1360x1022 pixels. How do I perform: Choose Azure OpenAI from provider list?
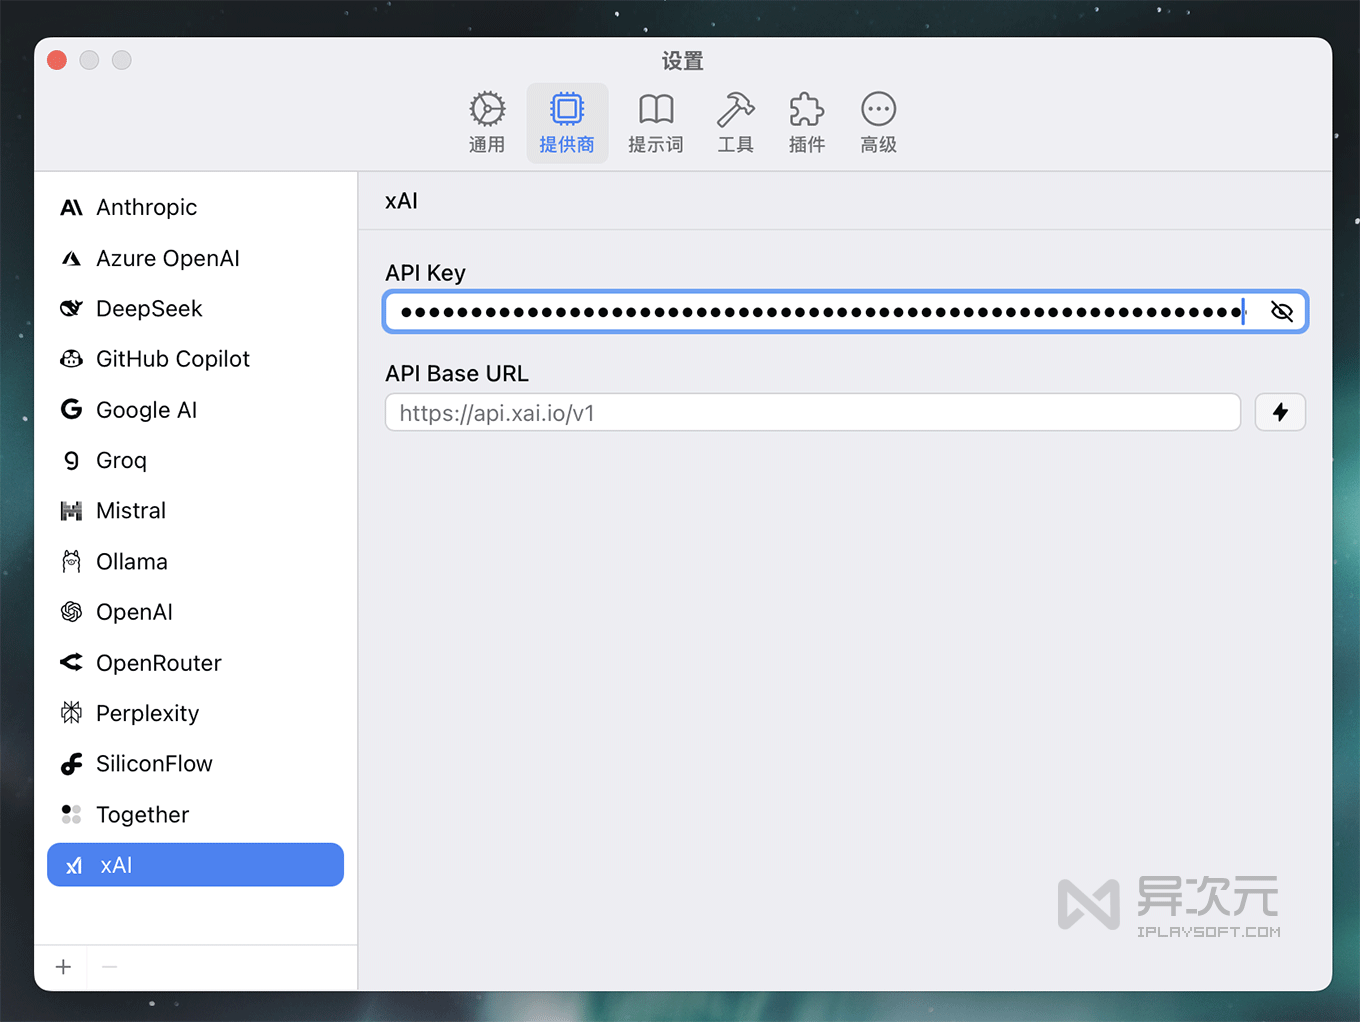(x=167, y=258)
